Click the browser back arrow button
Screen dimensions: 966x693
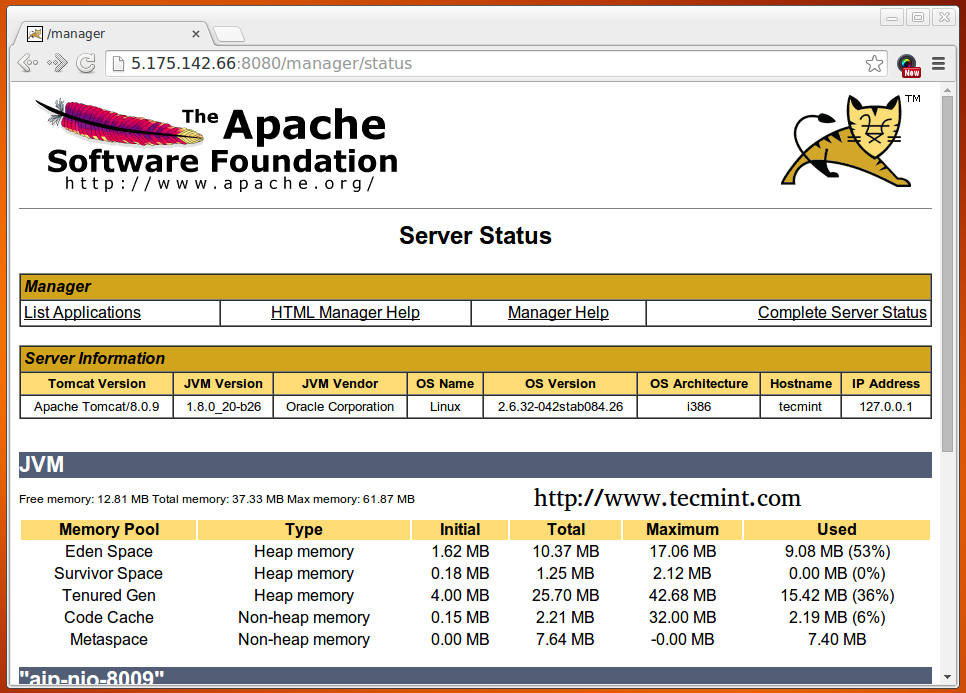(27, 63)
